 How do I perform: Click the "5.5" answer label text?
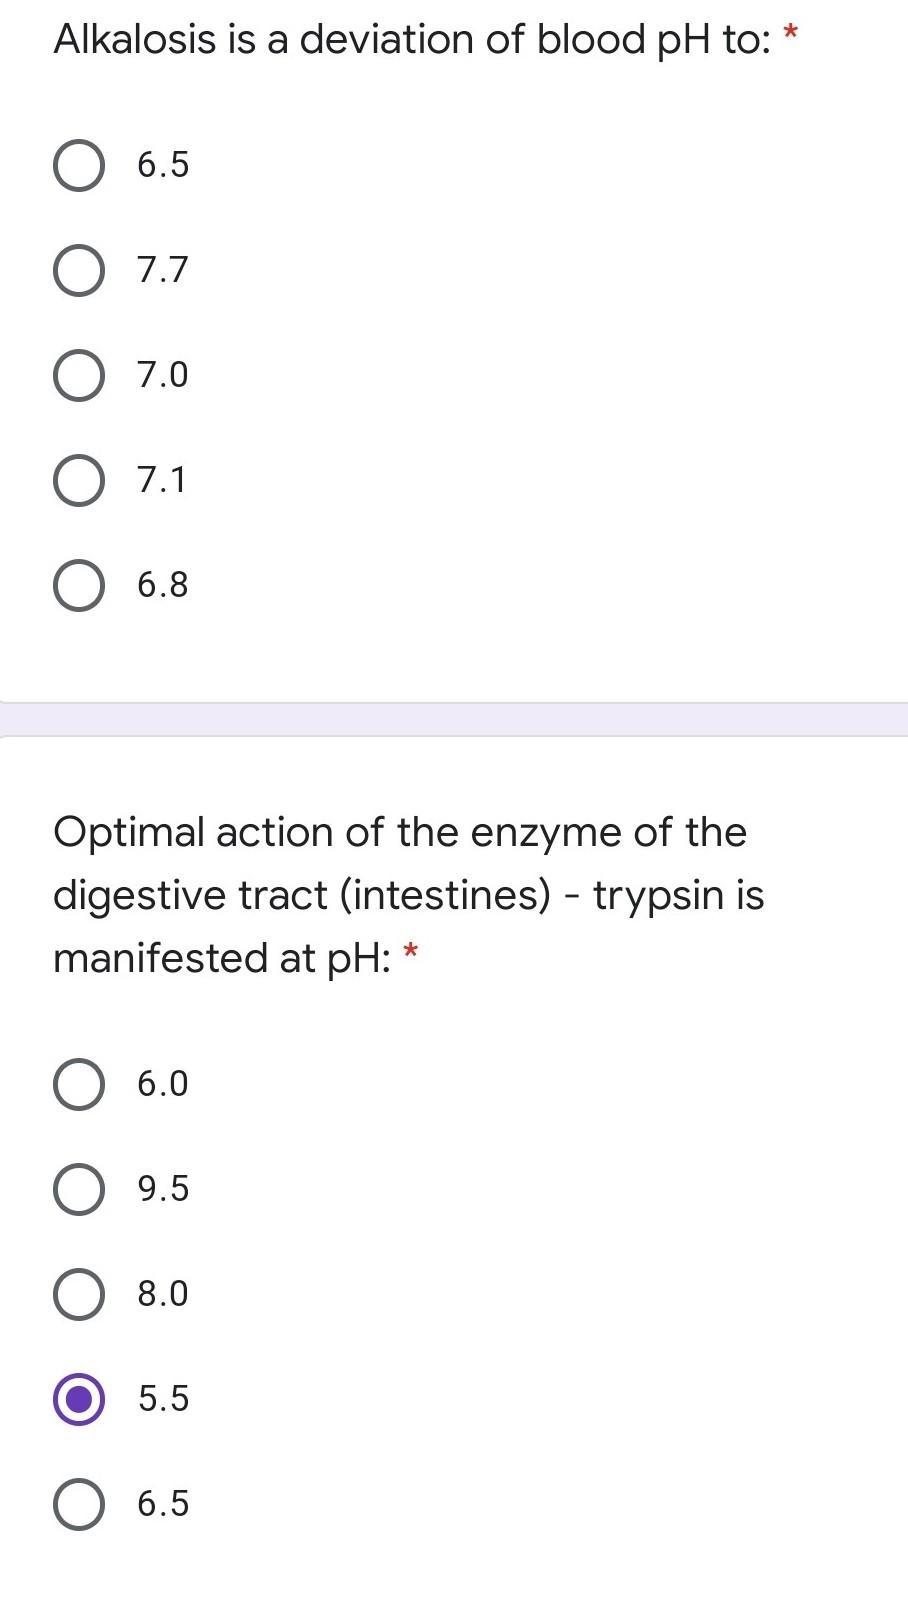click(x=163, y=1399)
